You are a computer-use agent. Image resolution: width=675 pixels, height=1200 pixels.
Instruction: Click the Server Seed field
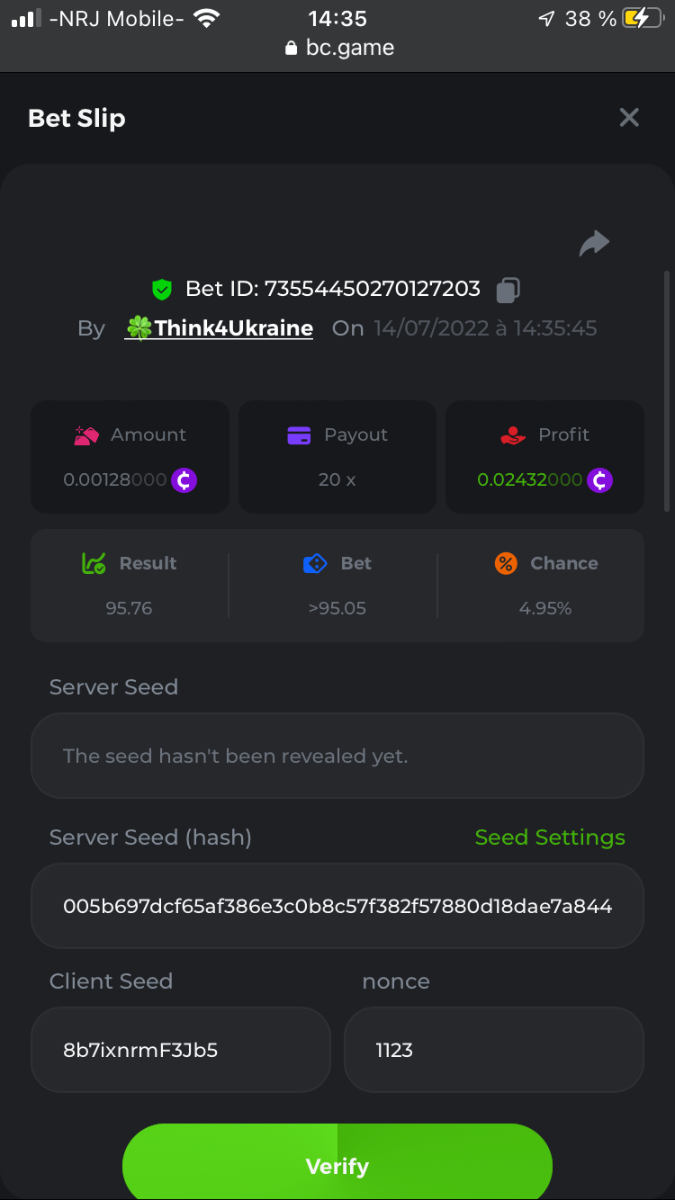click(x=337, y=756)
